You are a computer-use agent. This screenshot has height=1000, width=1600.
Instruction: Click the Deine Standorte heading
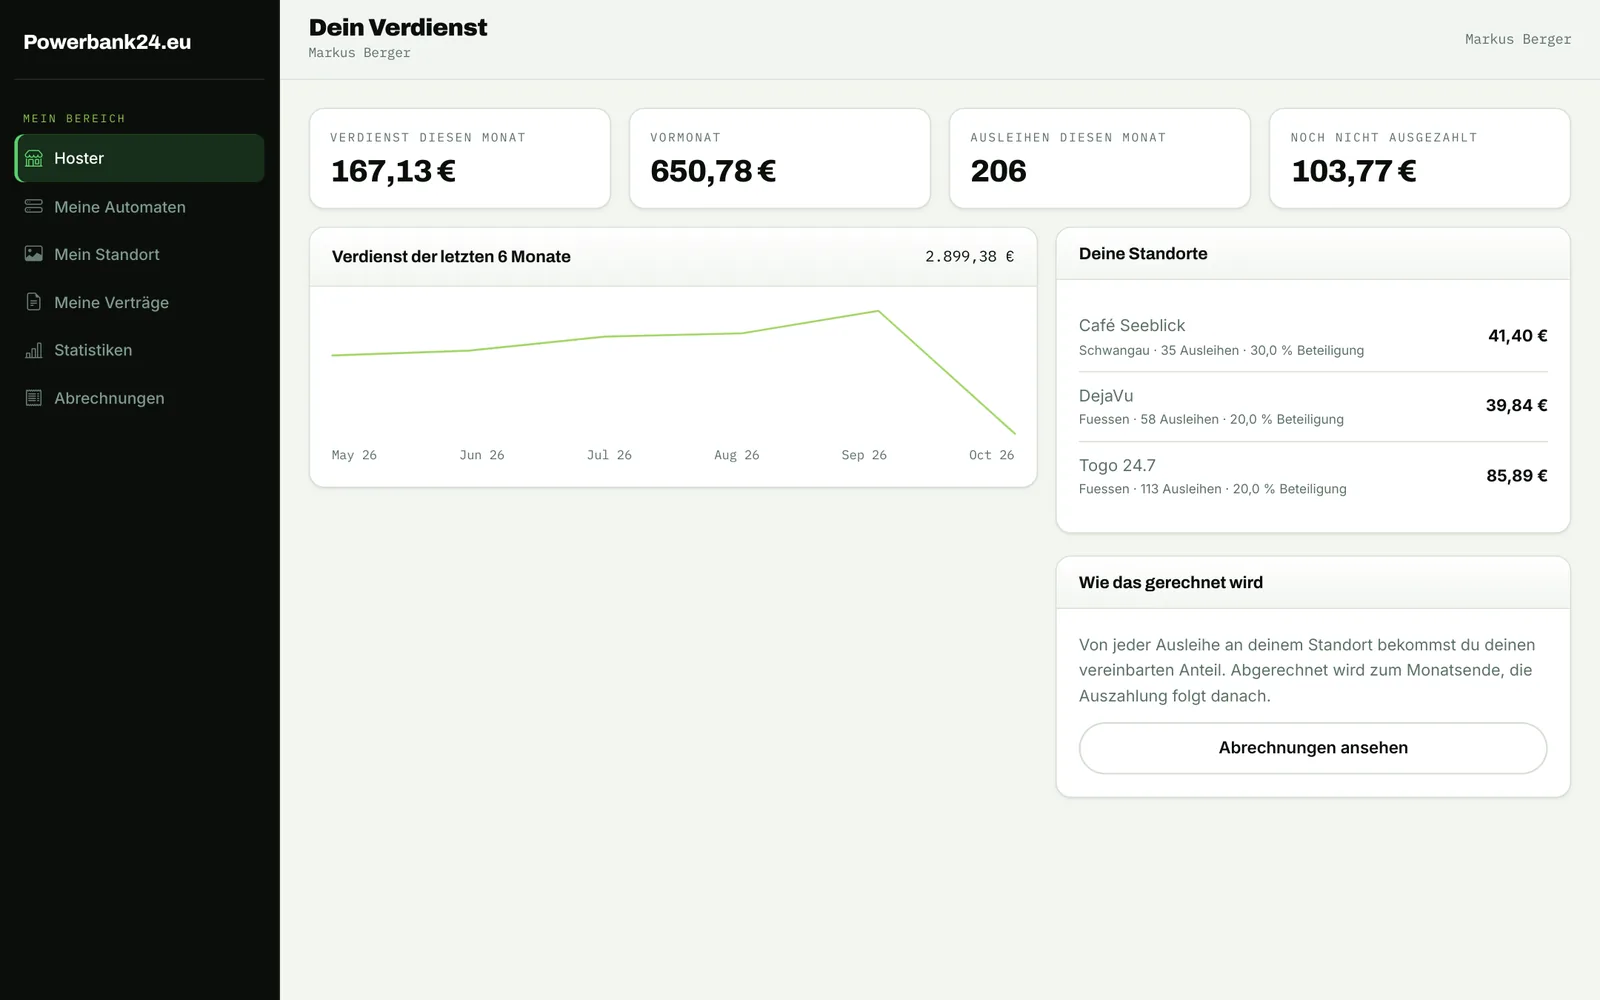(1143, 254)
